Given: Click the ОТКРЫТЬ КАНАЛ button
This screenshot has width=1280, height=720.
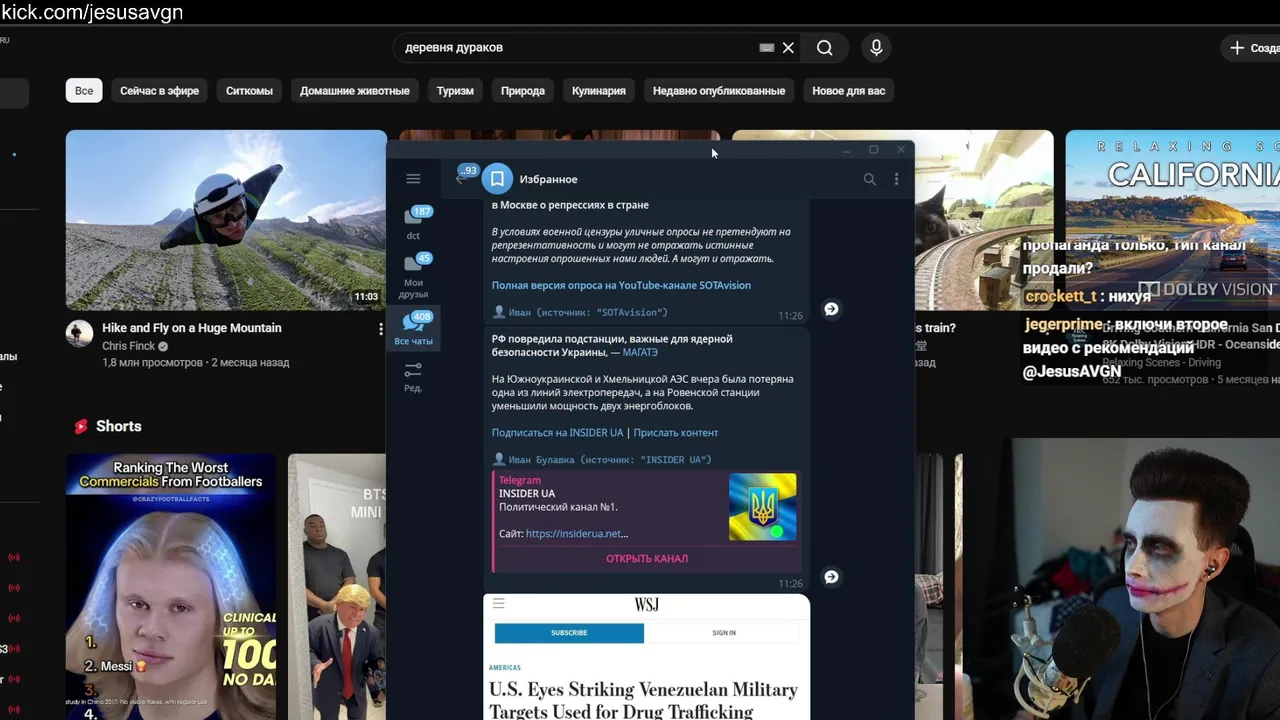Looking at the screenshot, I should tap(647, 559).
